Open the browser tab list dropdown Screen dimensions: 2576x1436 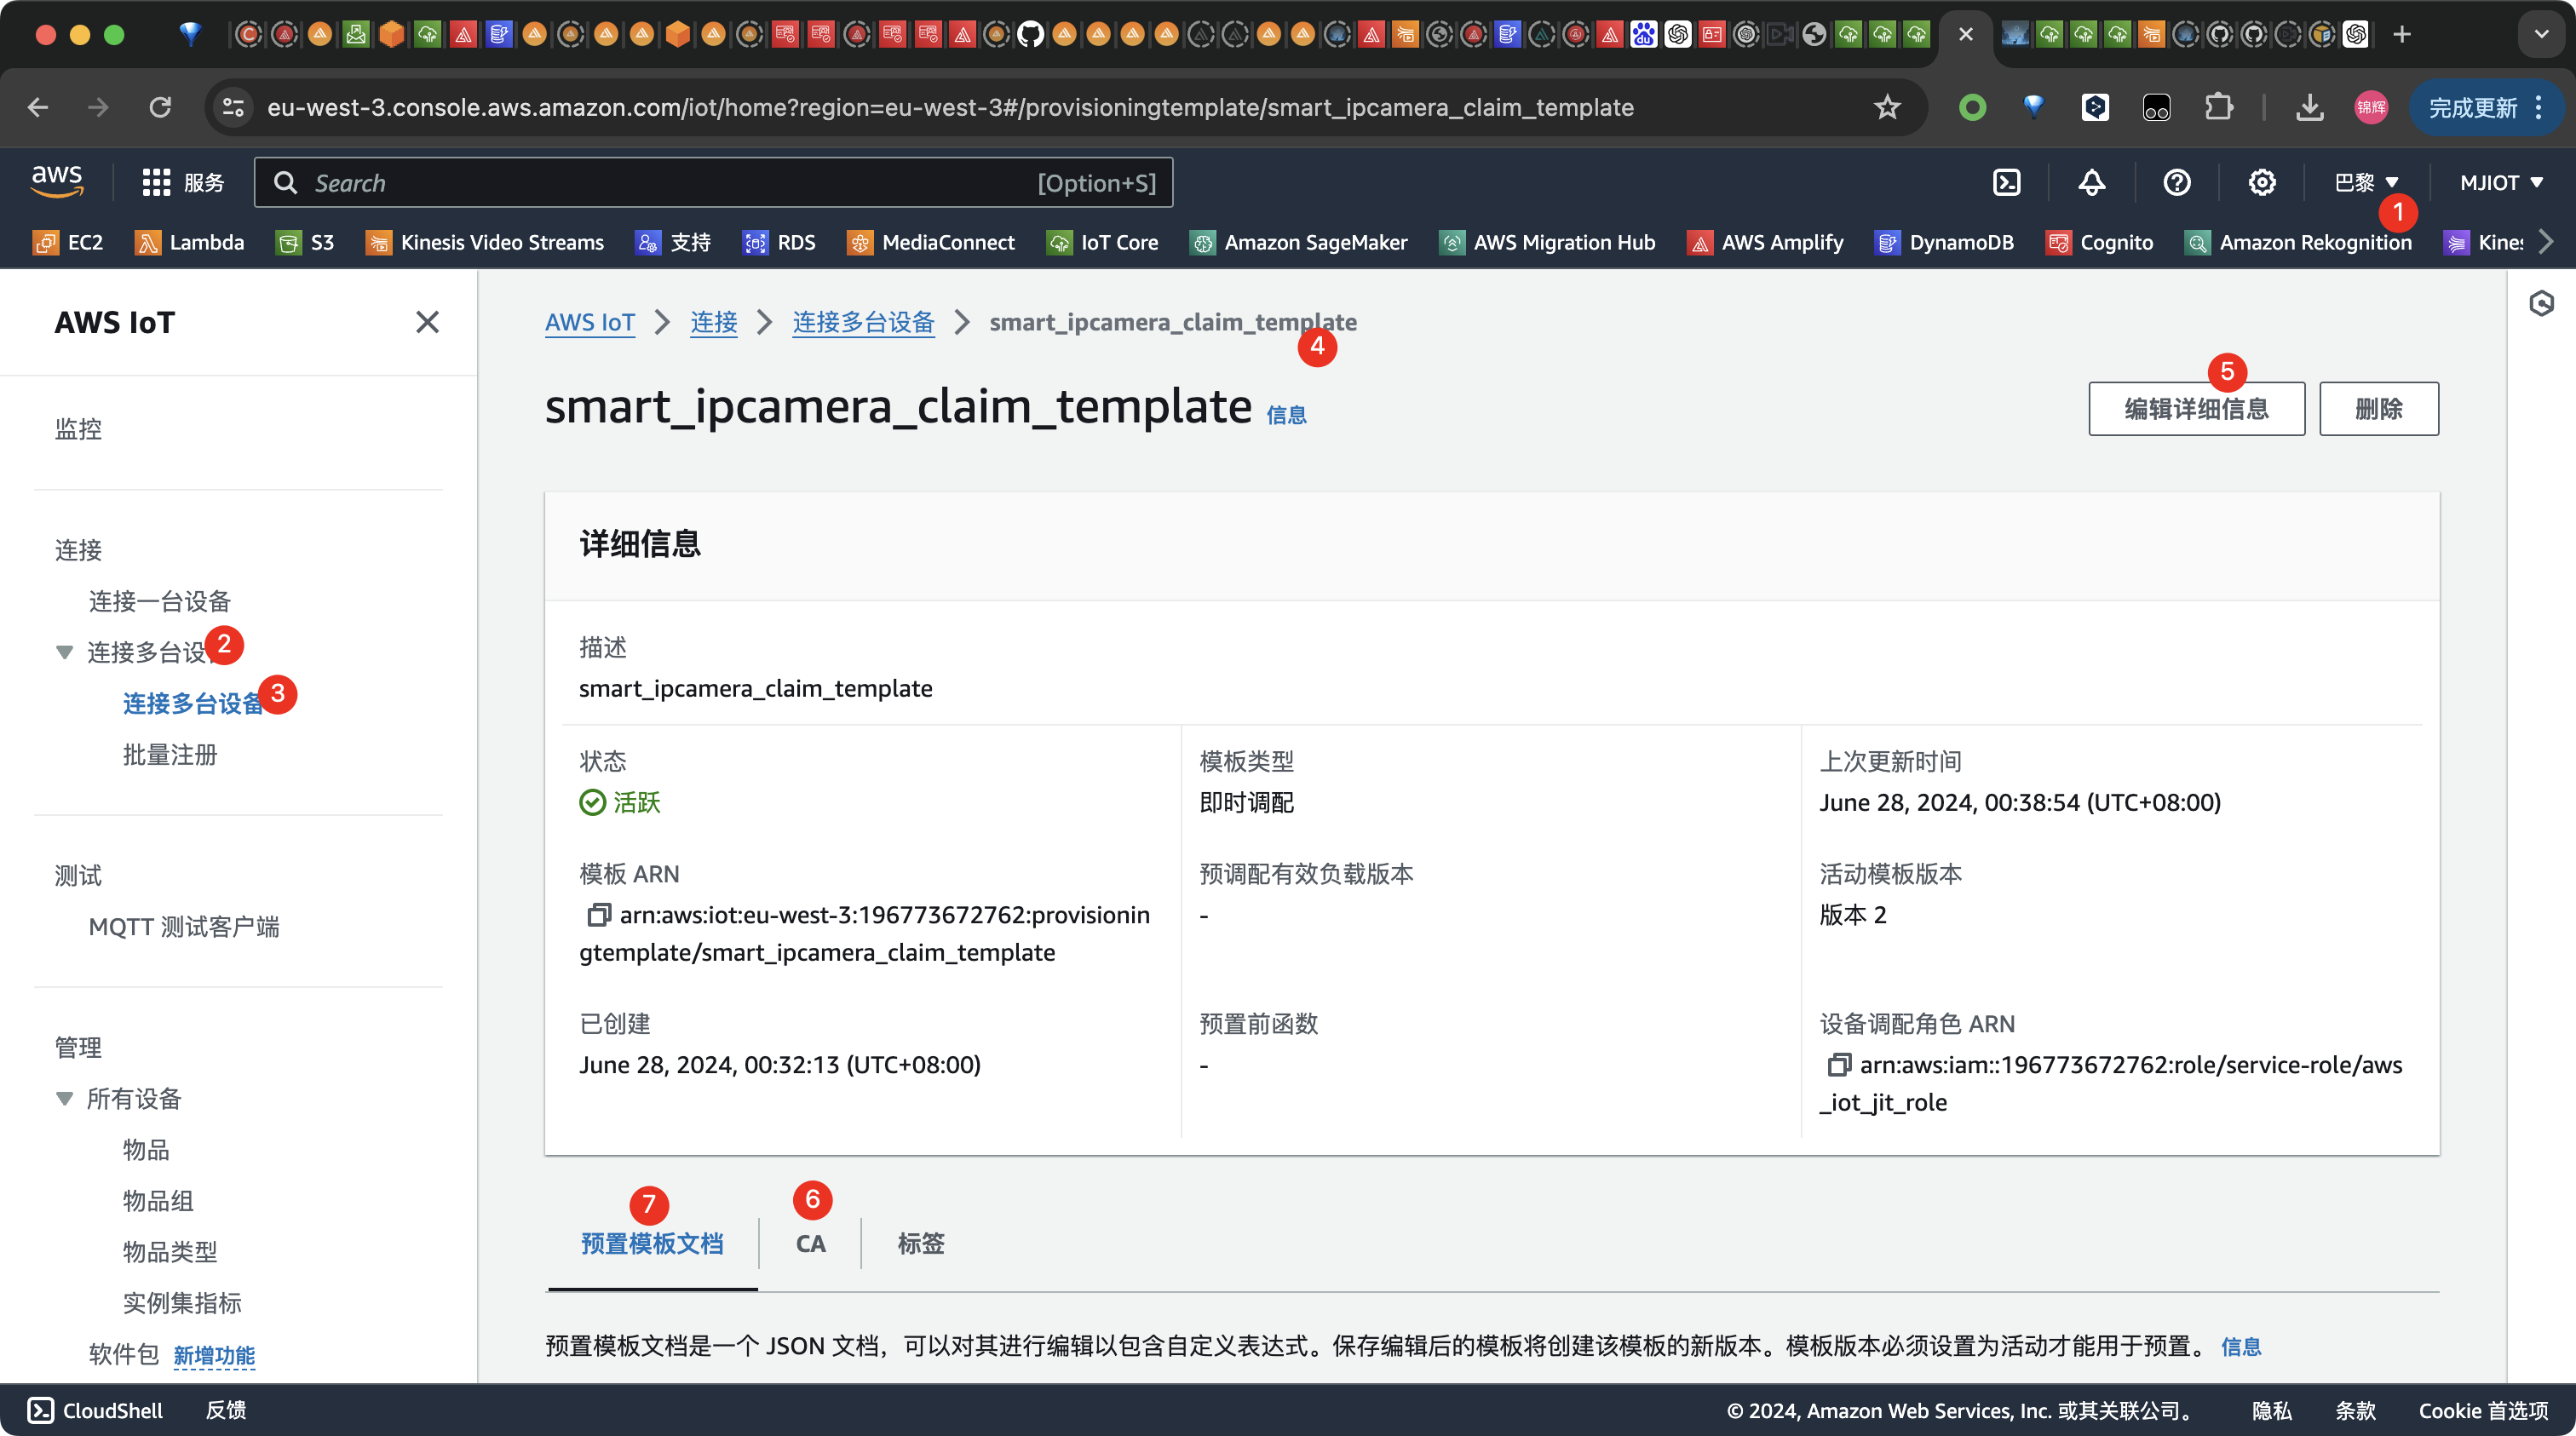(x=2541, y=34)
